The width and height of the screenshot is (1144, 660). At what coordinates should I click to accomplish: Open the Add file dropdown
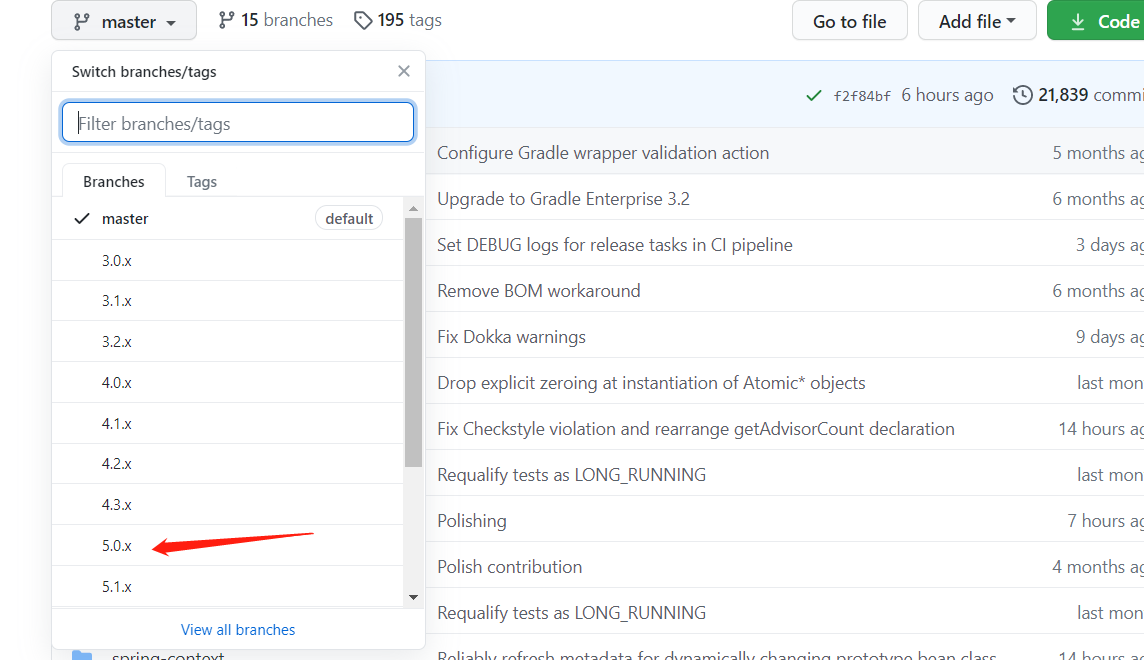pyautogui.click(x=977, y=20)
